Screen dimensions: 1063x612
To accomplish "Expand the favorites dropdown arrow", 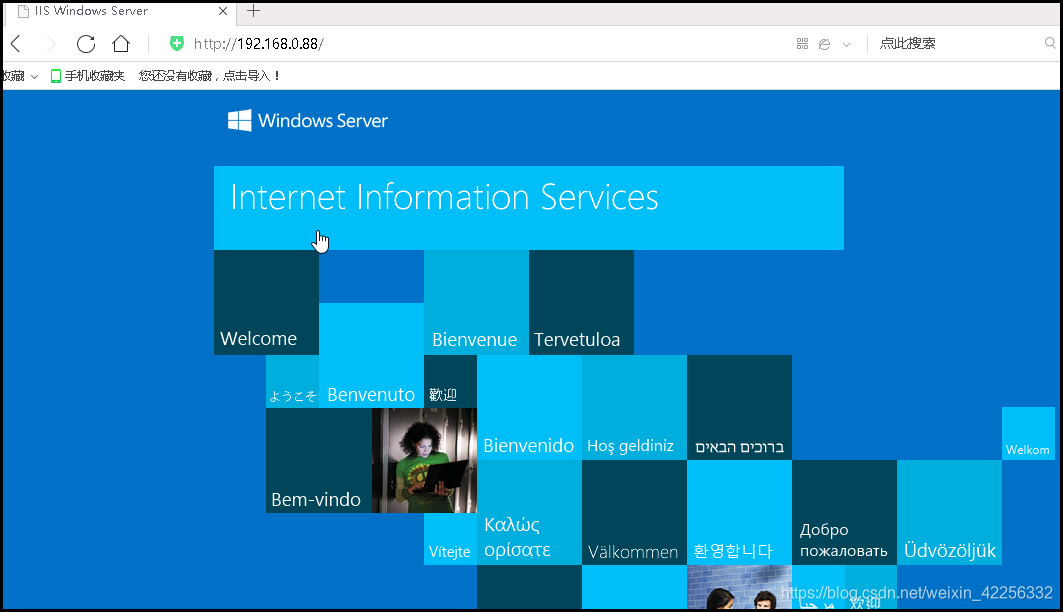I will tap(35, 77).
